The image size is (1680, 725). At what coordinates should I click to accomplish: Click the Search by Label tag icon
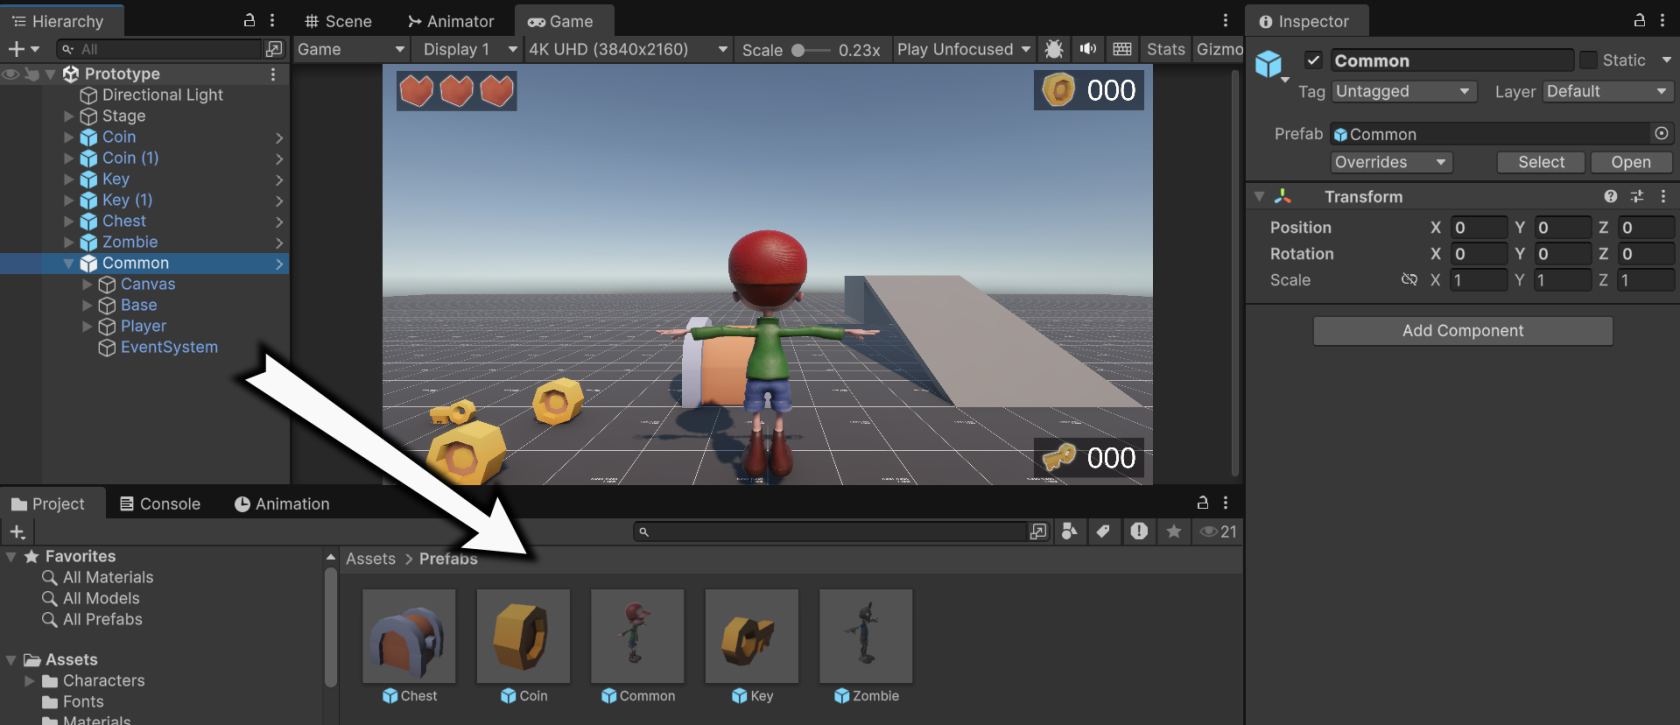pyautogui.click(x=1103, y=532)
